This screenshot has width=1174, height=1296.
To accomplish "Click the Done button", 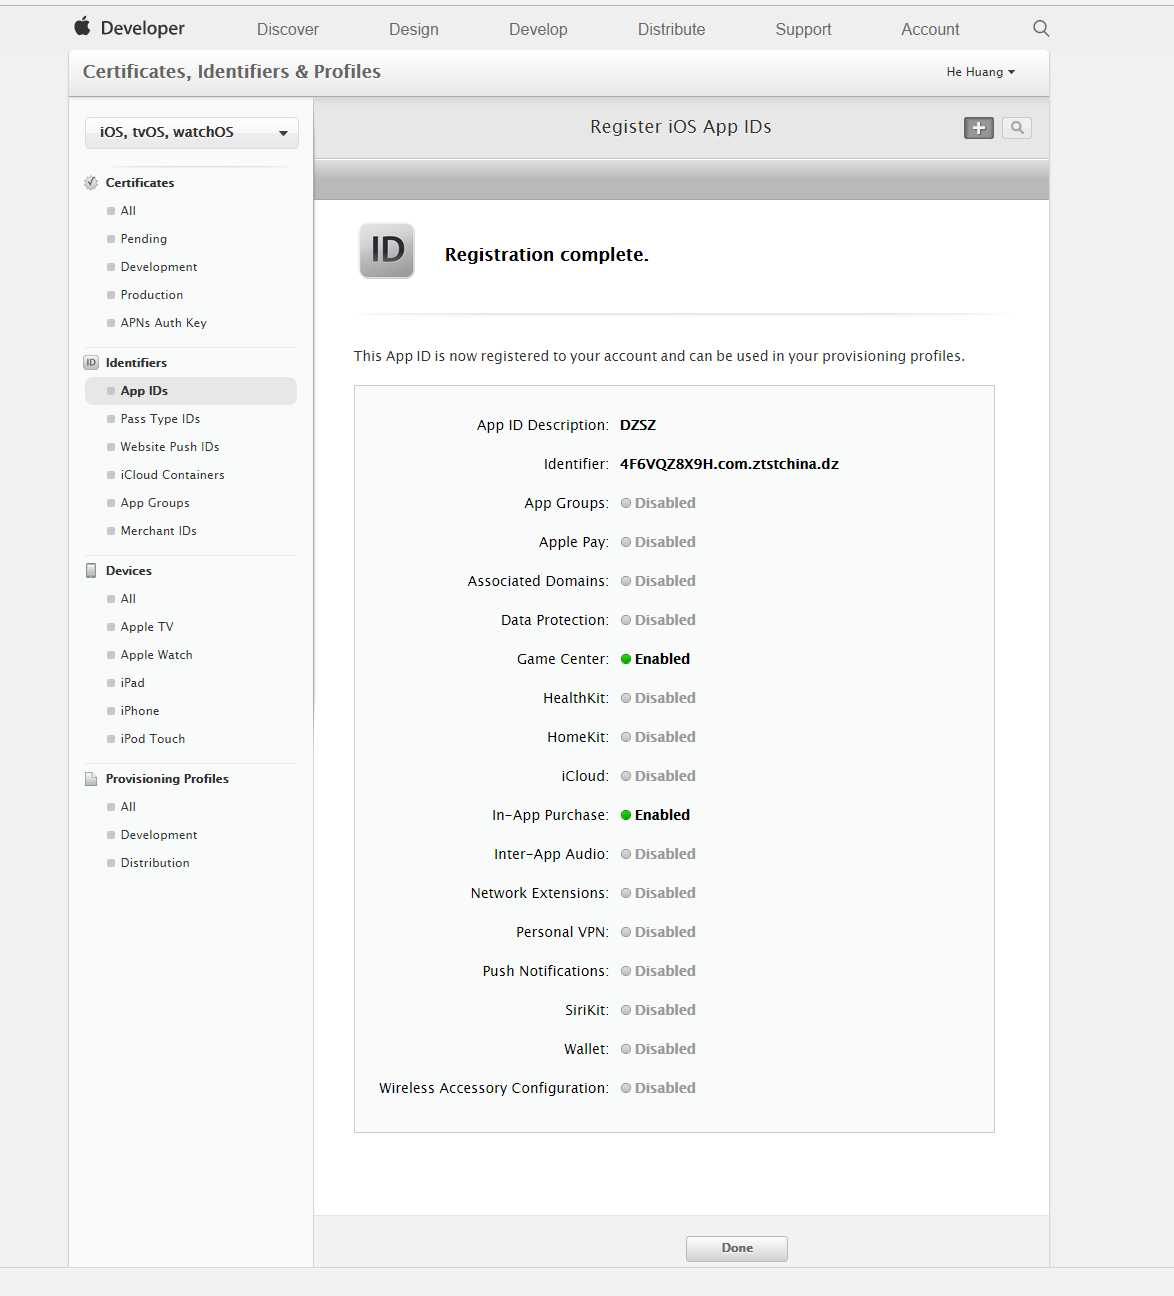I will point(737,1248).
